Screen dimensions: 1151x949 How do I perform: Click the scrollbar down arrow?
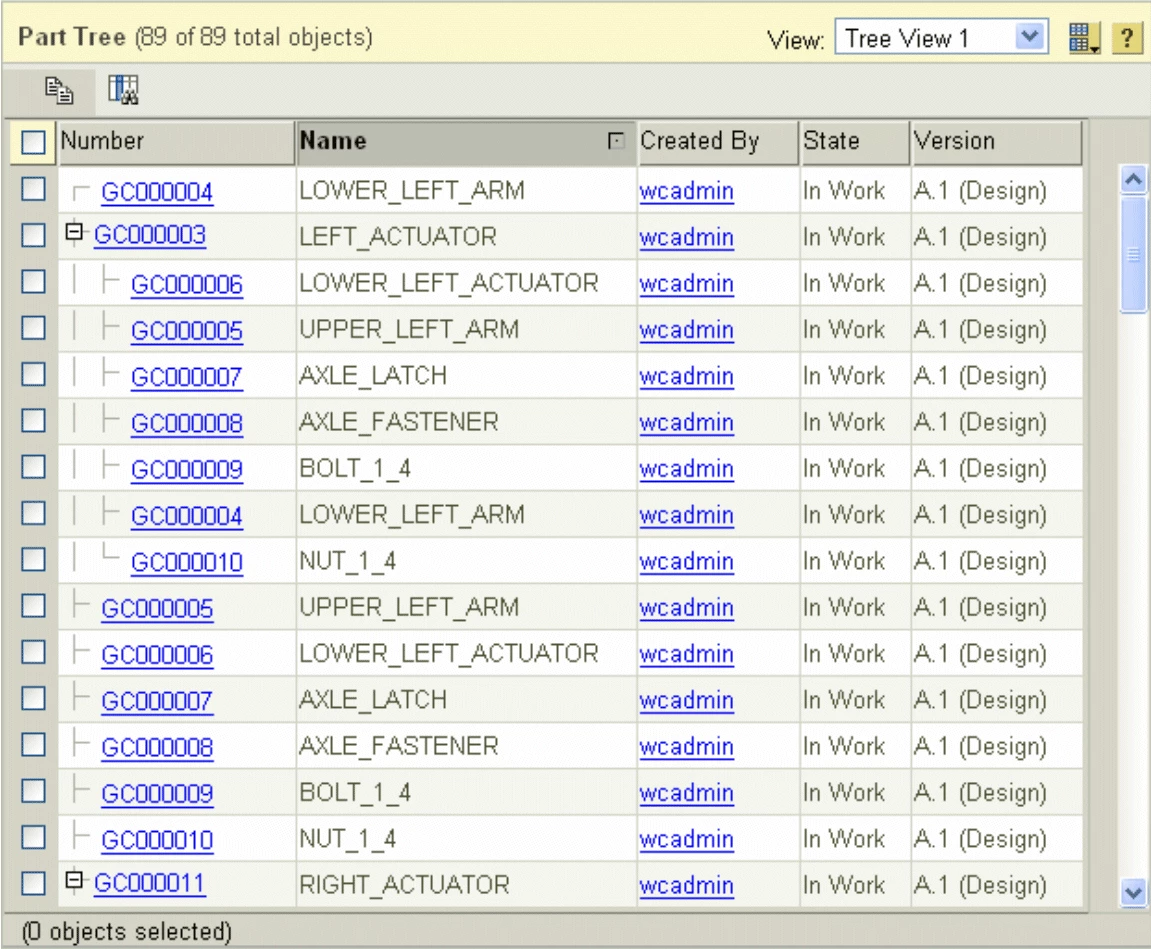coord(1133,892)
